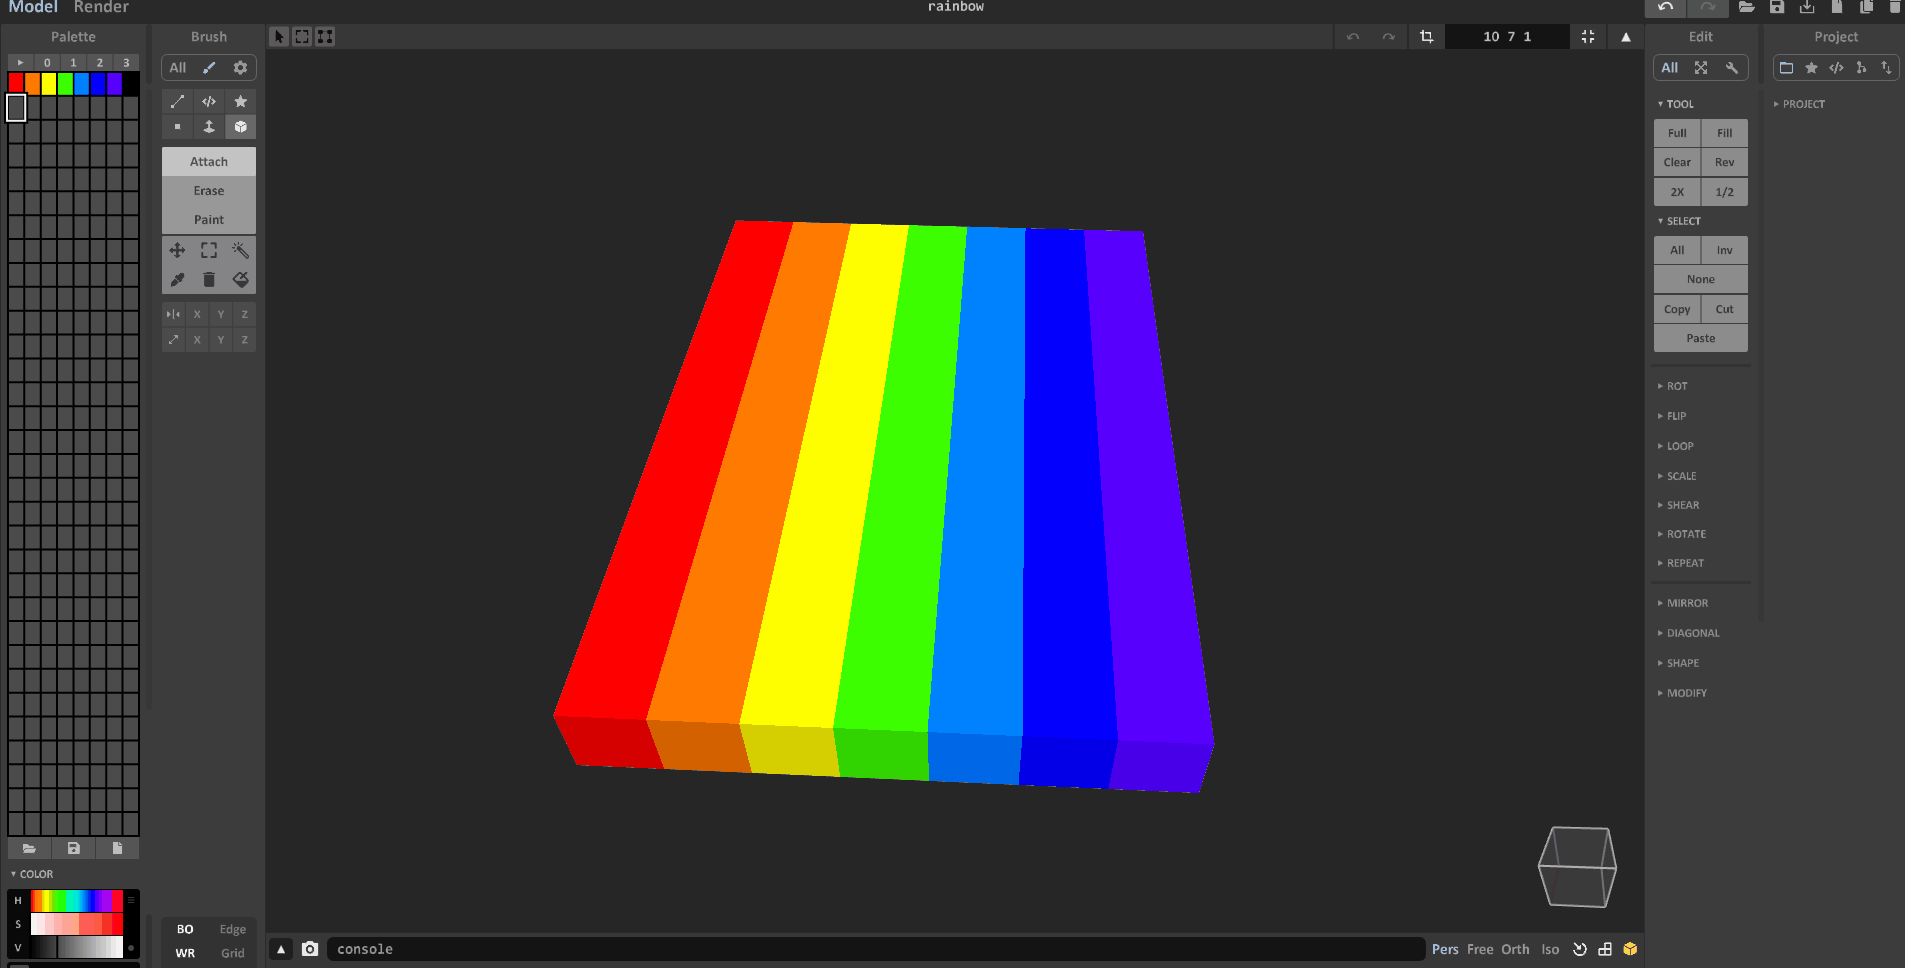Pick the green palette swatch
The width and height of the screenshot is (1905, 968).
point(65,84)
